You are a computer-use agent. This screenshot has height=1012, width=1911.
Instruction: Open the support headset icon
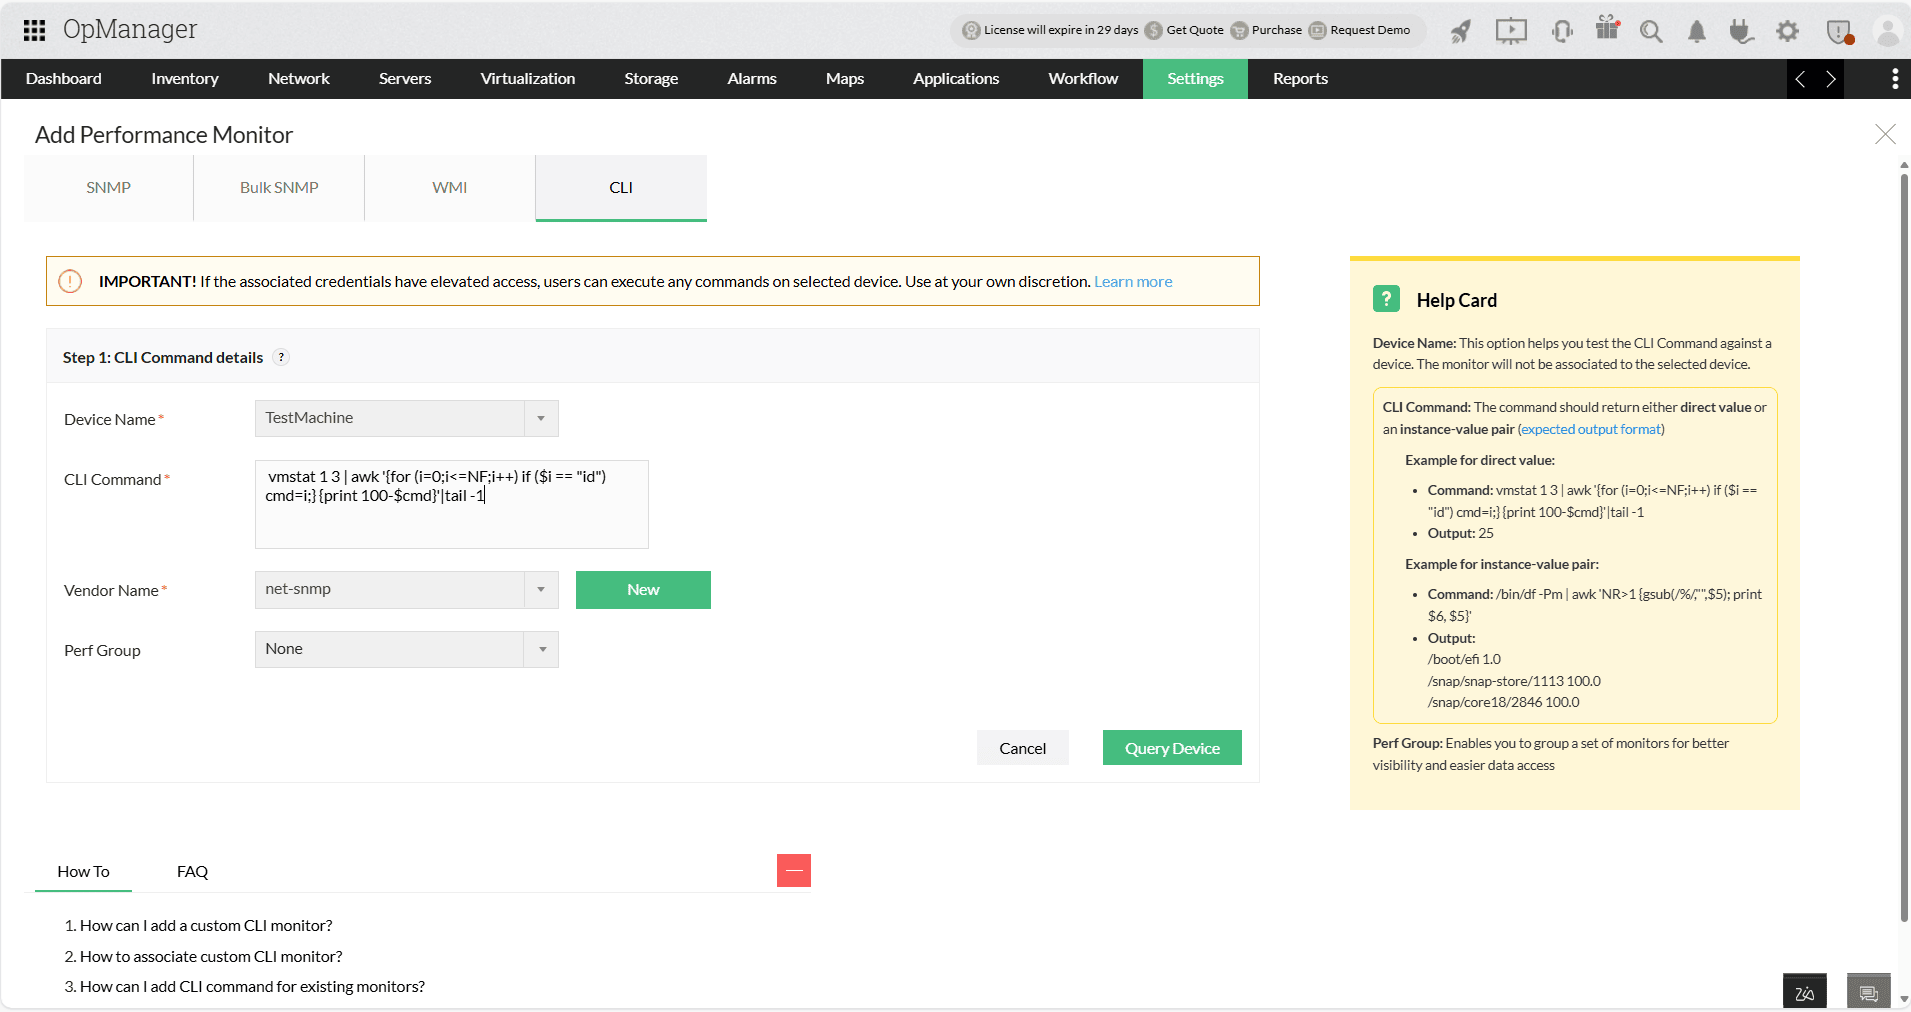point(1561,31)
